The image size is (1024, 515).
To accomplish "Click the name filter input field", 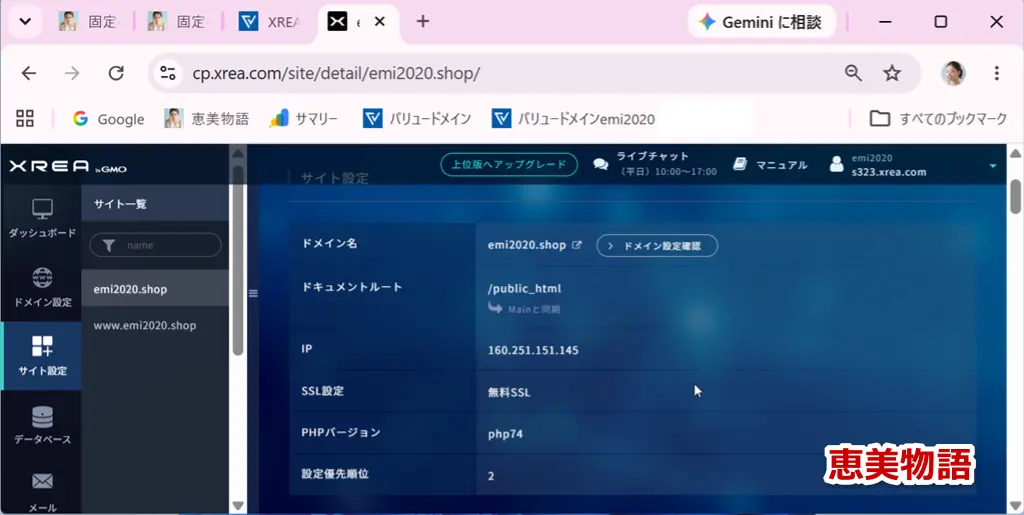I will pos(155,245).
